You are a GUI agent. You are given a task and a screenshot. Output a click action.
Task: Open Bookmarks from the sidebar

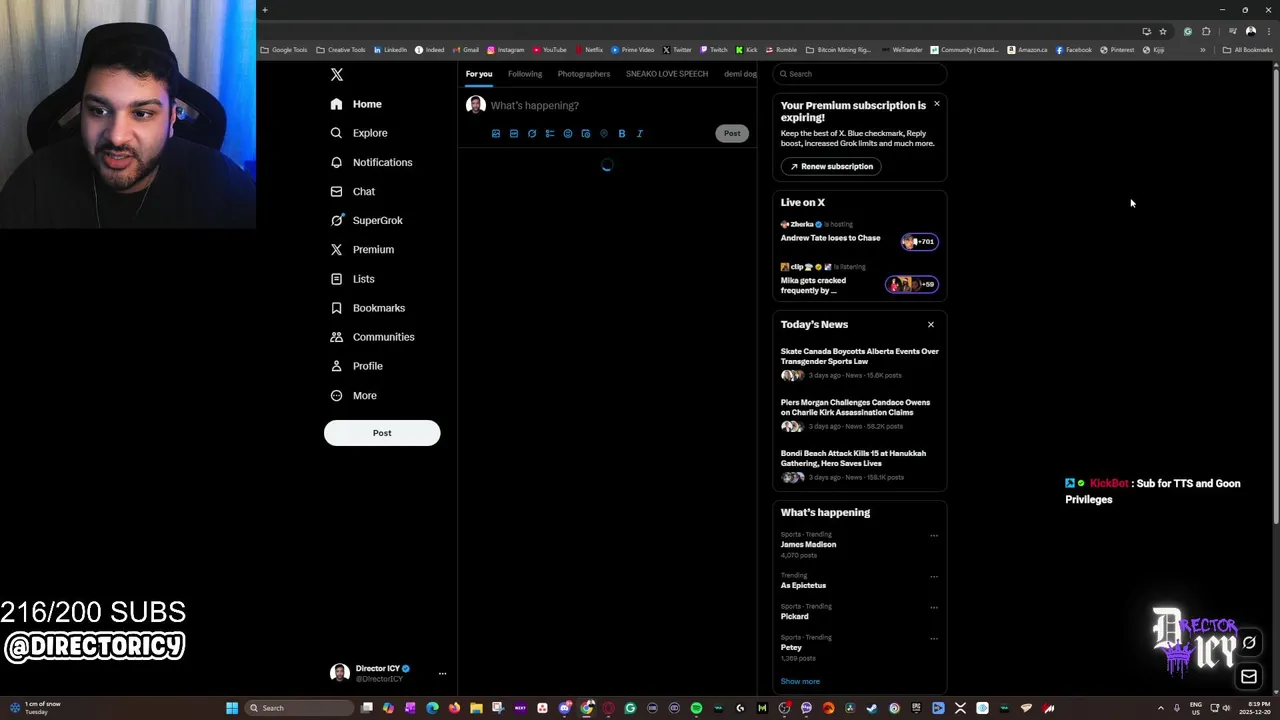pos(368,308)
